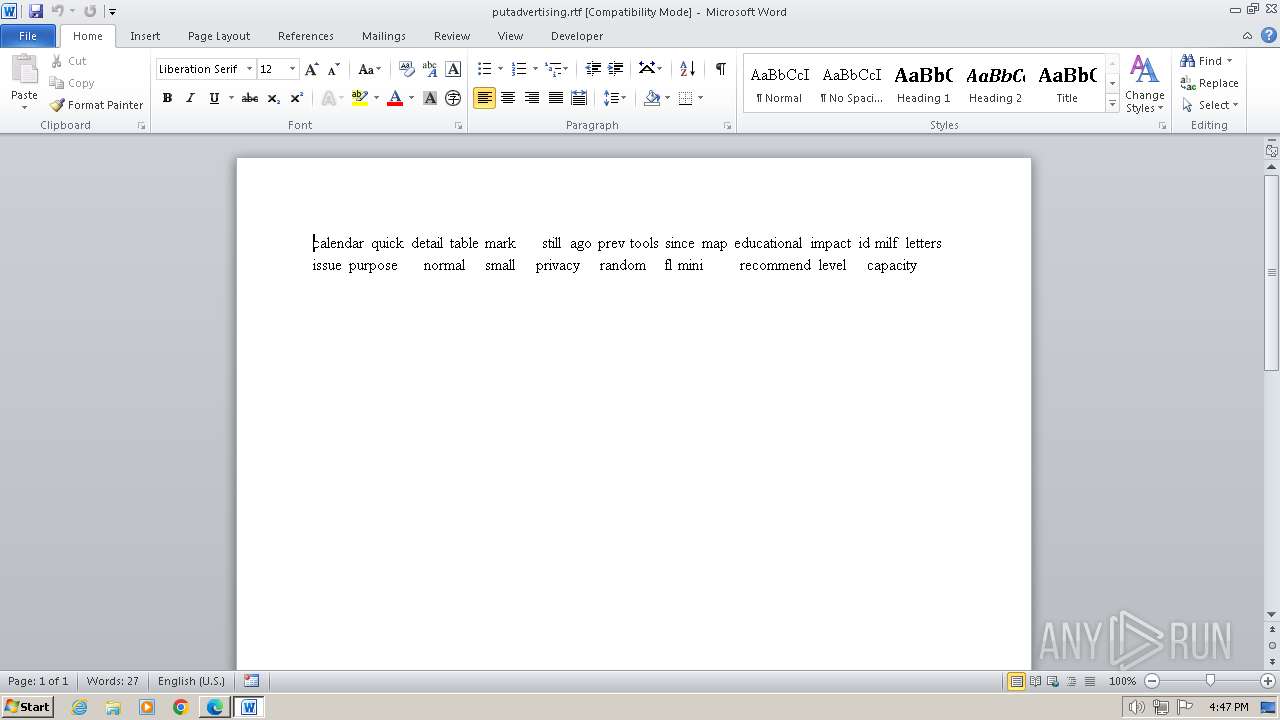This screenshot has height=720, width=1280.
Task: Open the File tab
Action: click(x=28, y=36)
